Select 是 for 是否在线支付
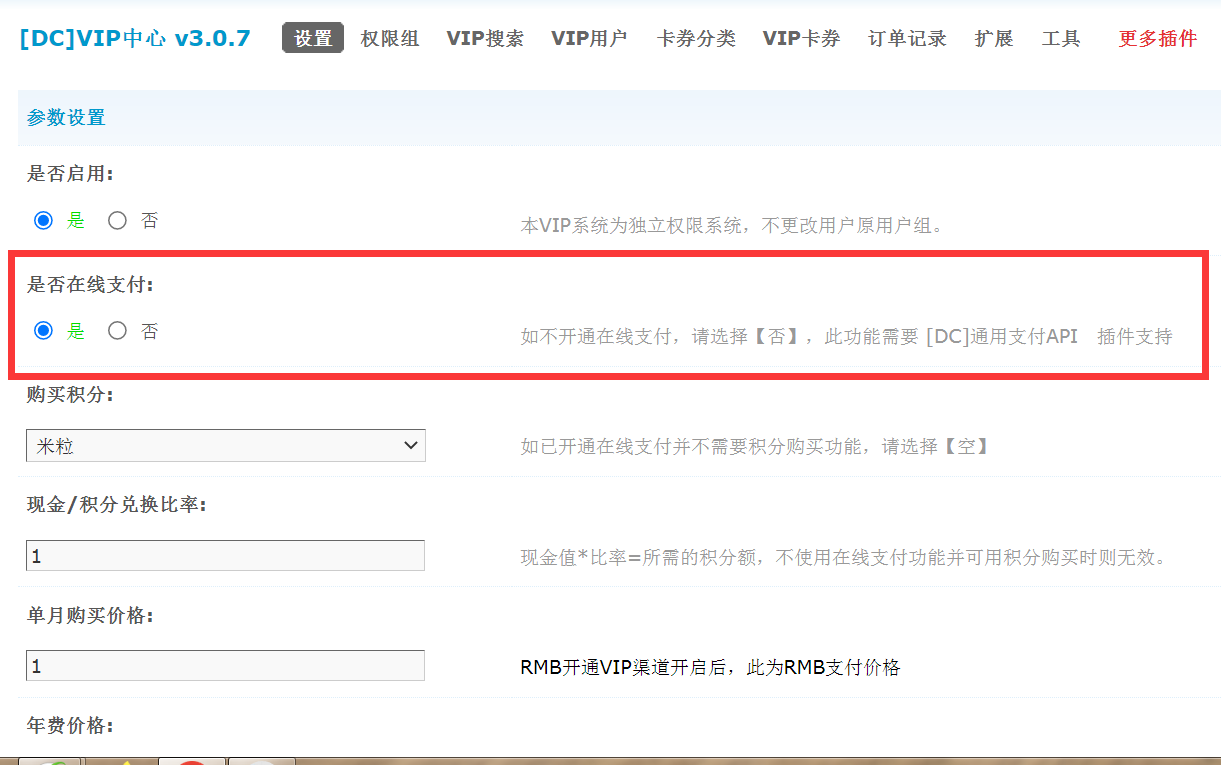The image size is (1221, 765). click(43, 330)
